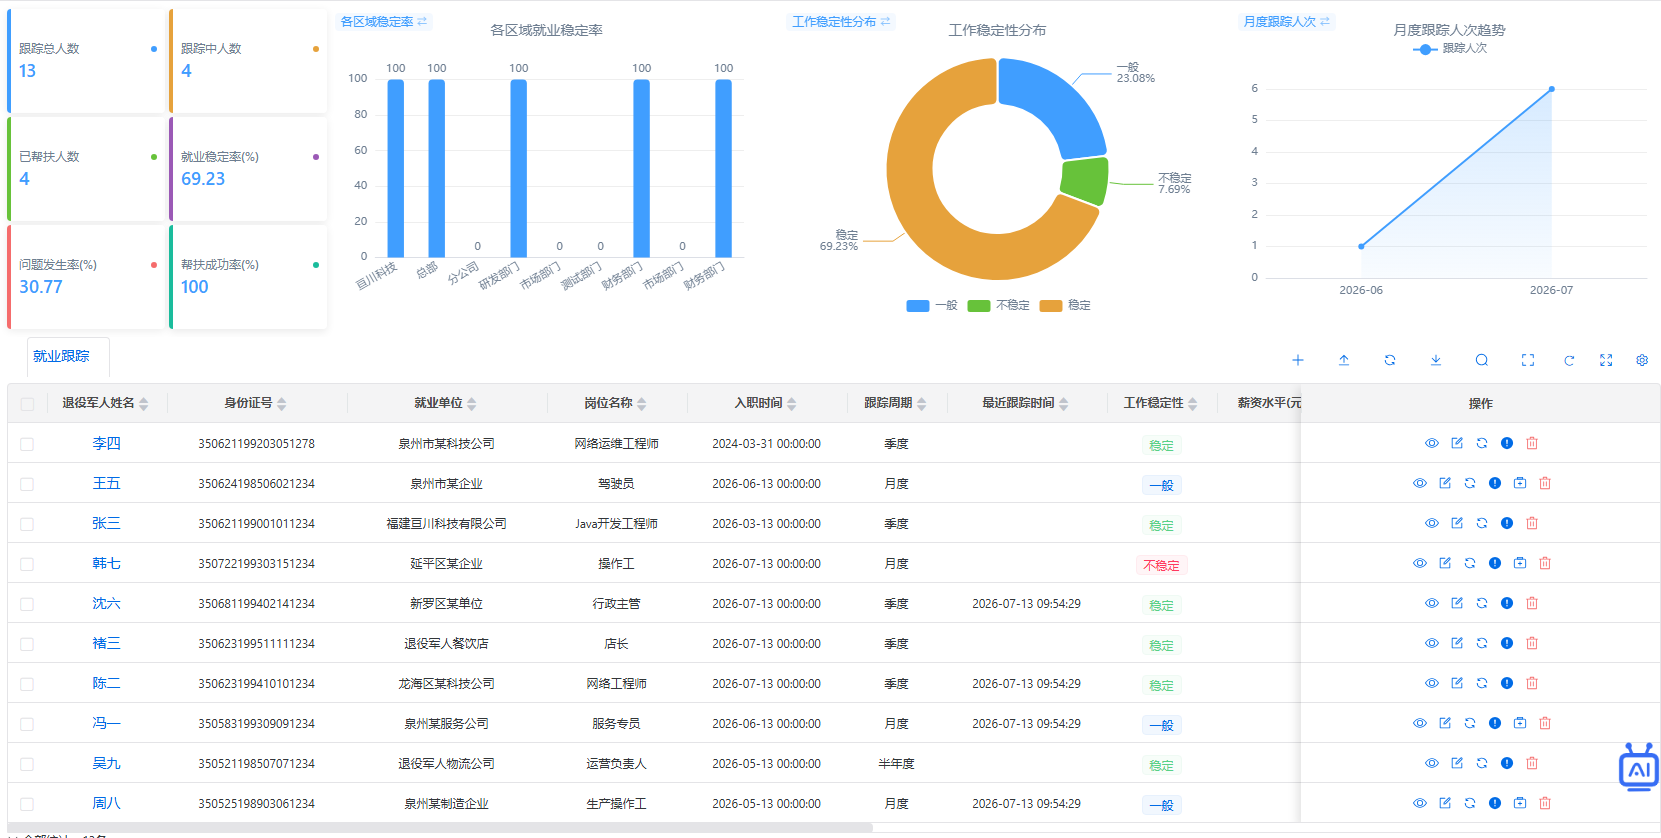
Task: Open the search magnifier in the toolbar
Action: coord(1481,360)
